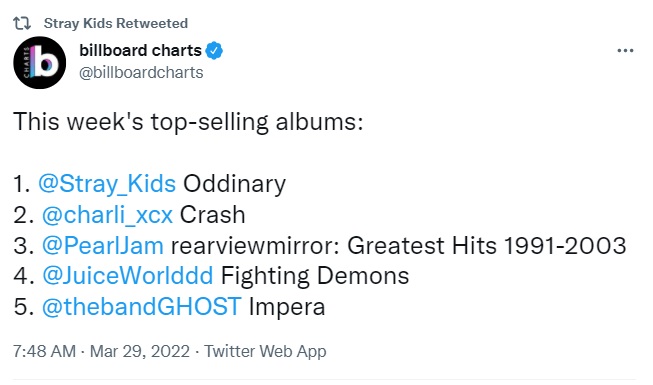The image size is (653, 385).
Task: Open the @billboardcharts handle
Action: tap(141, 72)
